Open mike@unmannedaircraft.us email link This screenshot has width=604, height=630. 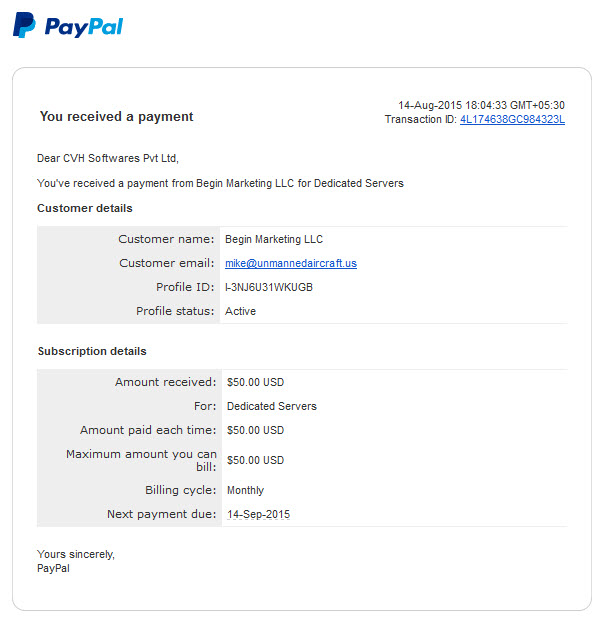291,263
